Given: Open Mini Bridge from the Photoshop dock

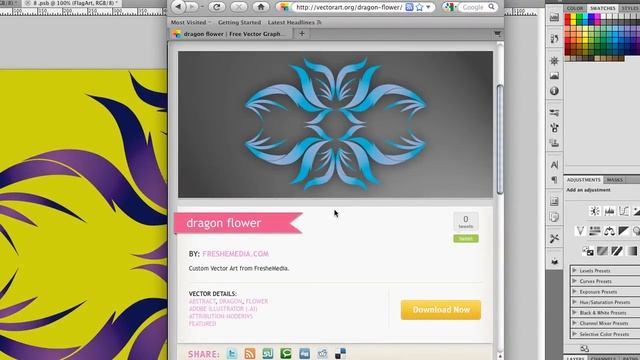Looking at the screenshot, I should [x=554, y=17].
